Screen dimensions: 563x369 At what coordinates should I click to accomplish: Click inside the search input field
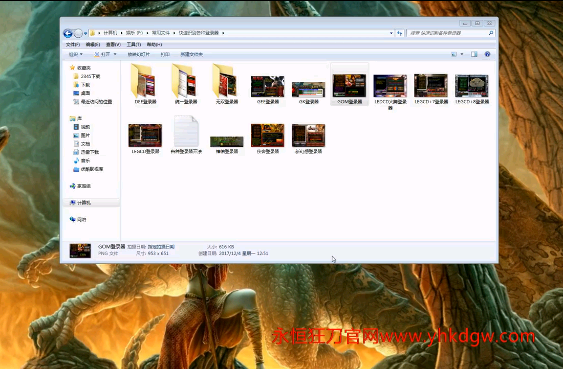(447, 33)
